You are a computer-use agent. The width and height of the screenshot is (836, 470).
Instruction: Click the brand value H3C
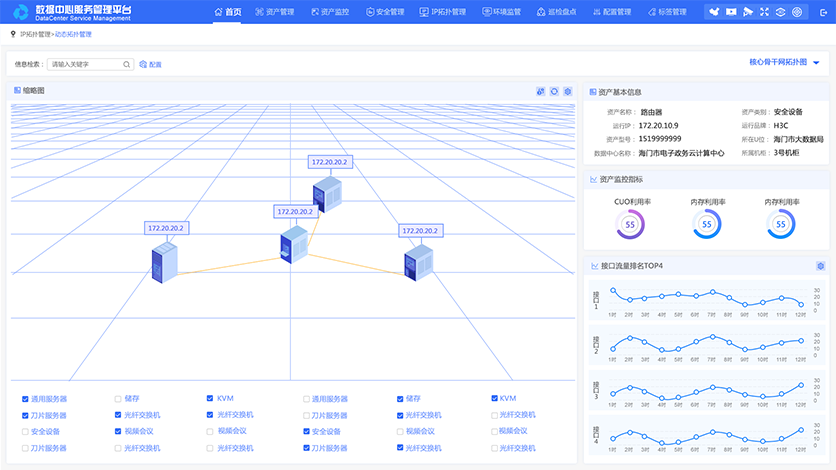coord(781,126)
